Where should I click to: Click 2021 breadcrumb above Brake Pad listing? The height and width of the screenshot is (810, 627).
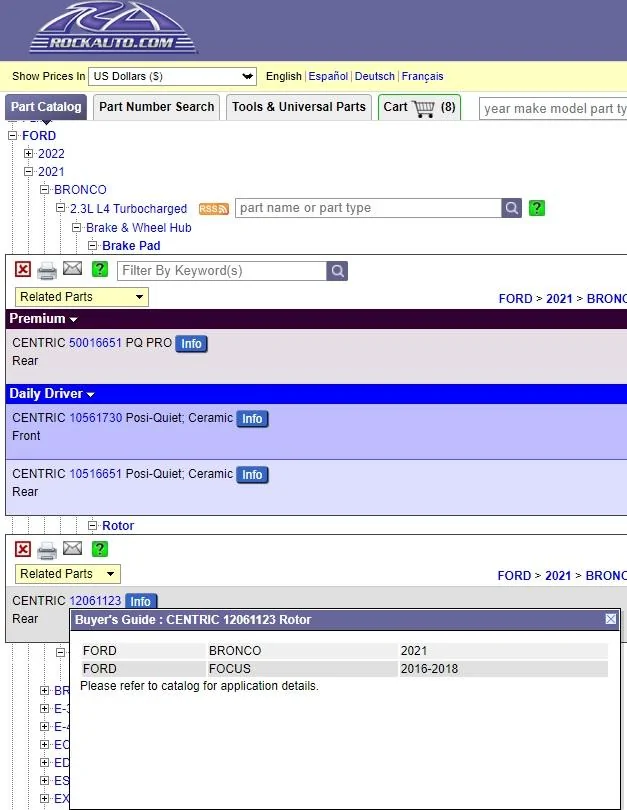tap(559, 299)
